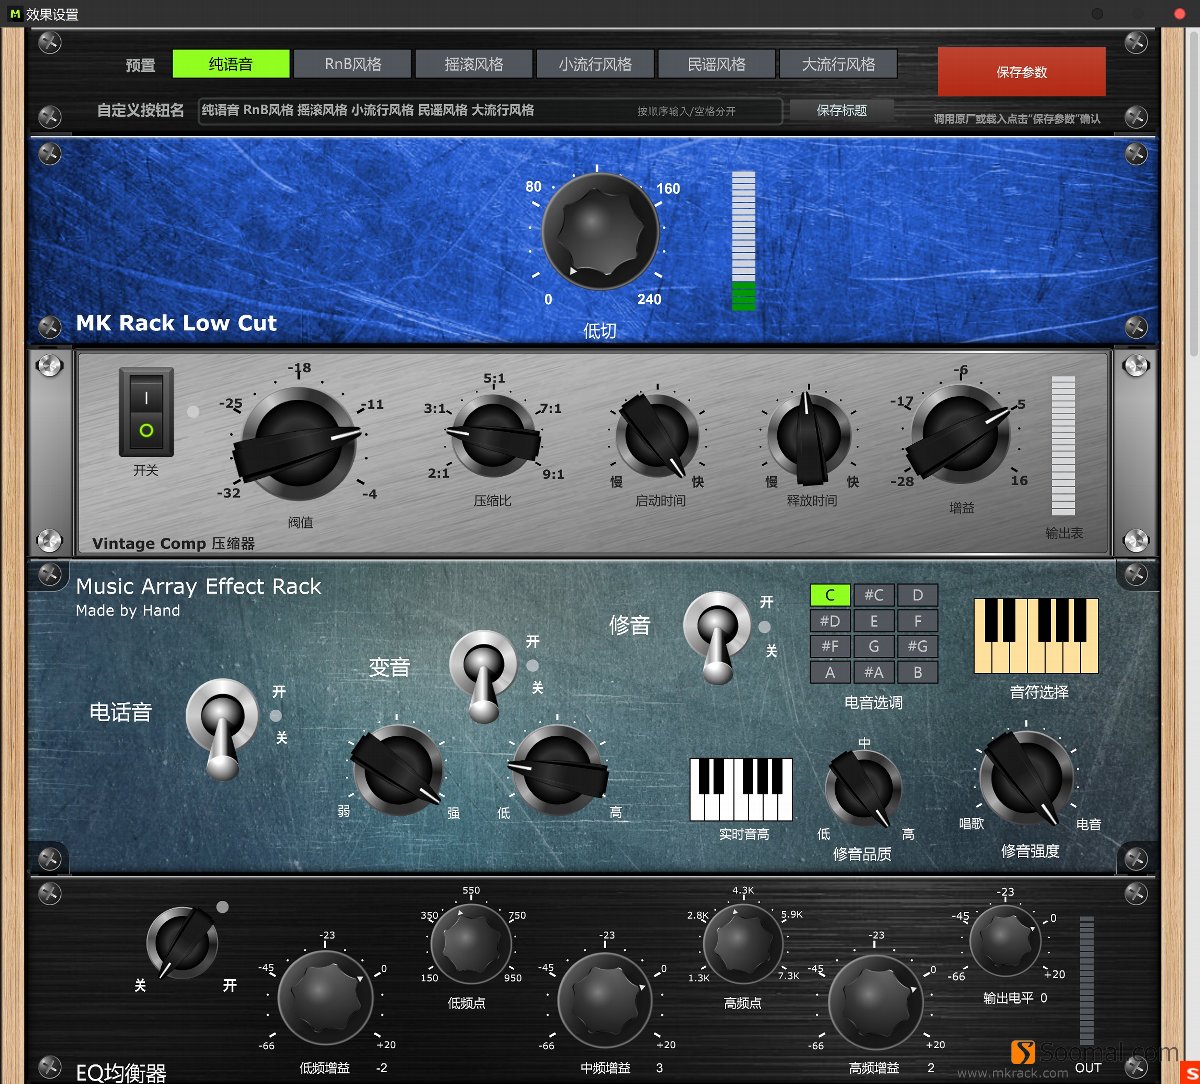This screenshot has height=1084, width=1200.
Task: Click the red 保存参数 button
Action: (1021, 72)
